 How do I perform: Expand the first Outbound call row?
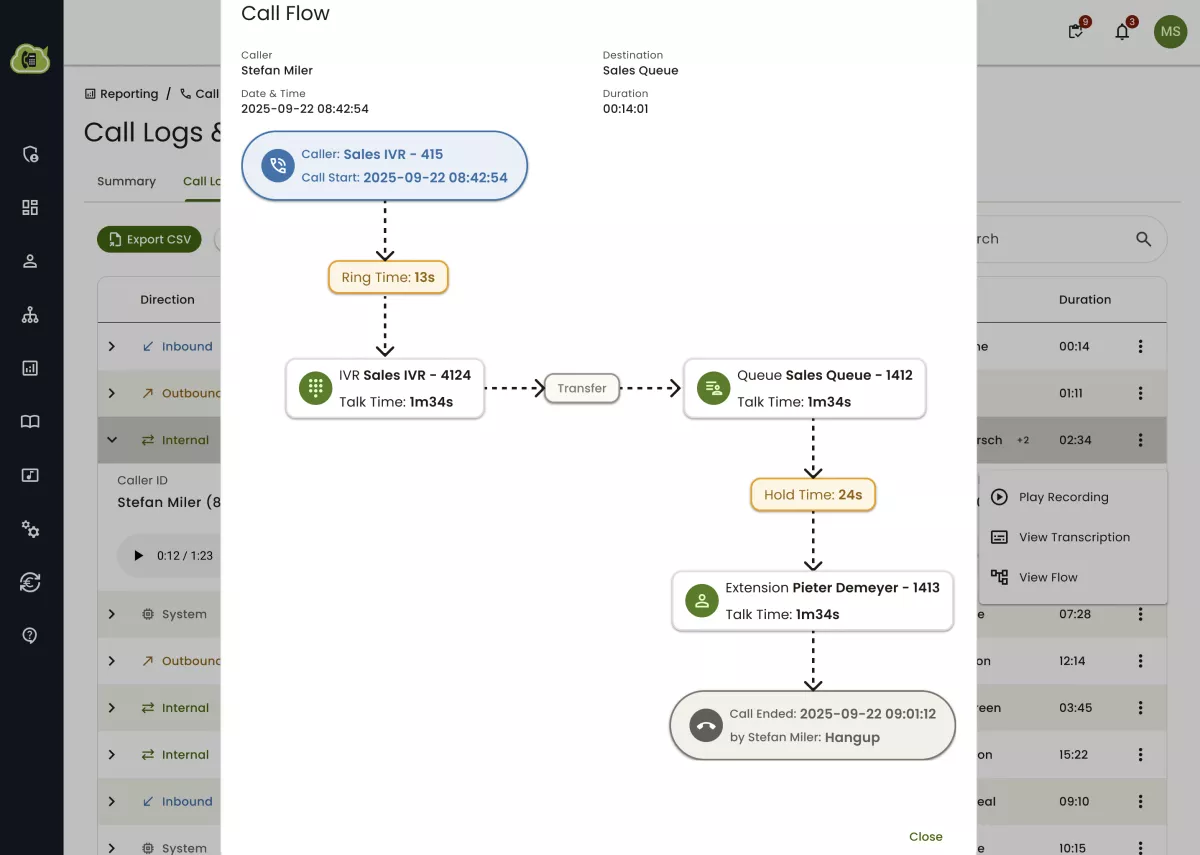[x=112, y=393]
